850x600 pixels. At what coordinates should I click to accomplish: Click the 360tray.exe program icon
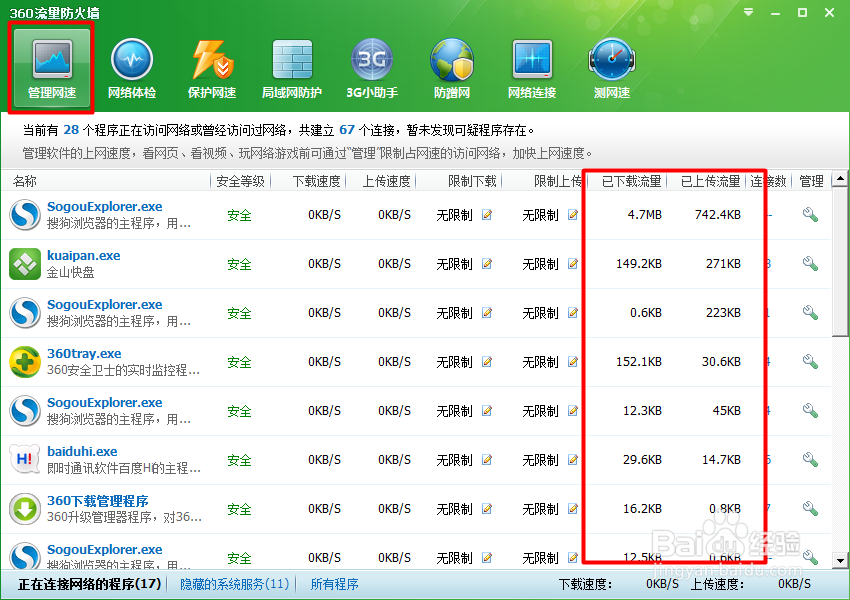coord(25,362)
